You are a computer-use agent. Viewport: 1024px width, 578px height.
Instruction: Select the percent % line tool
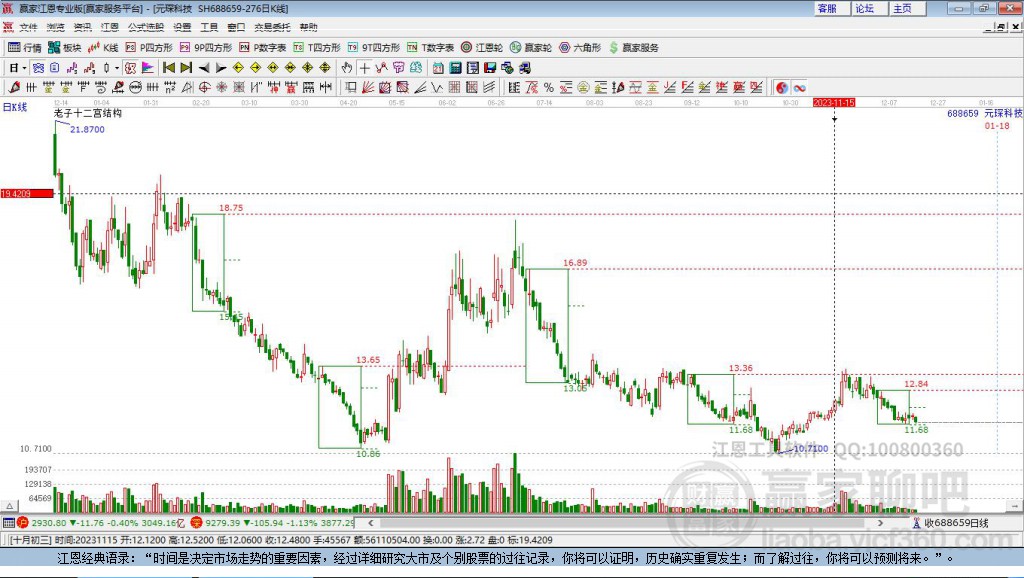coord(549,88)
